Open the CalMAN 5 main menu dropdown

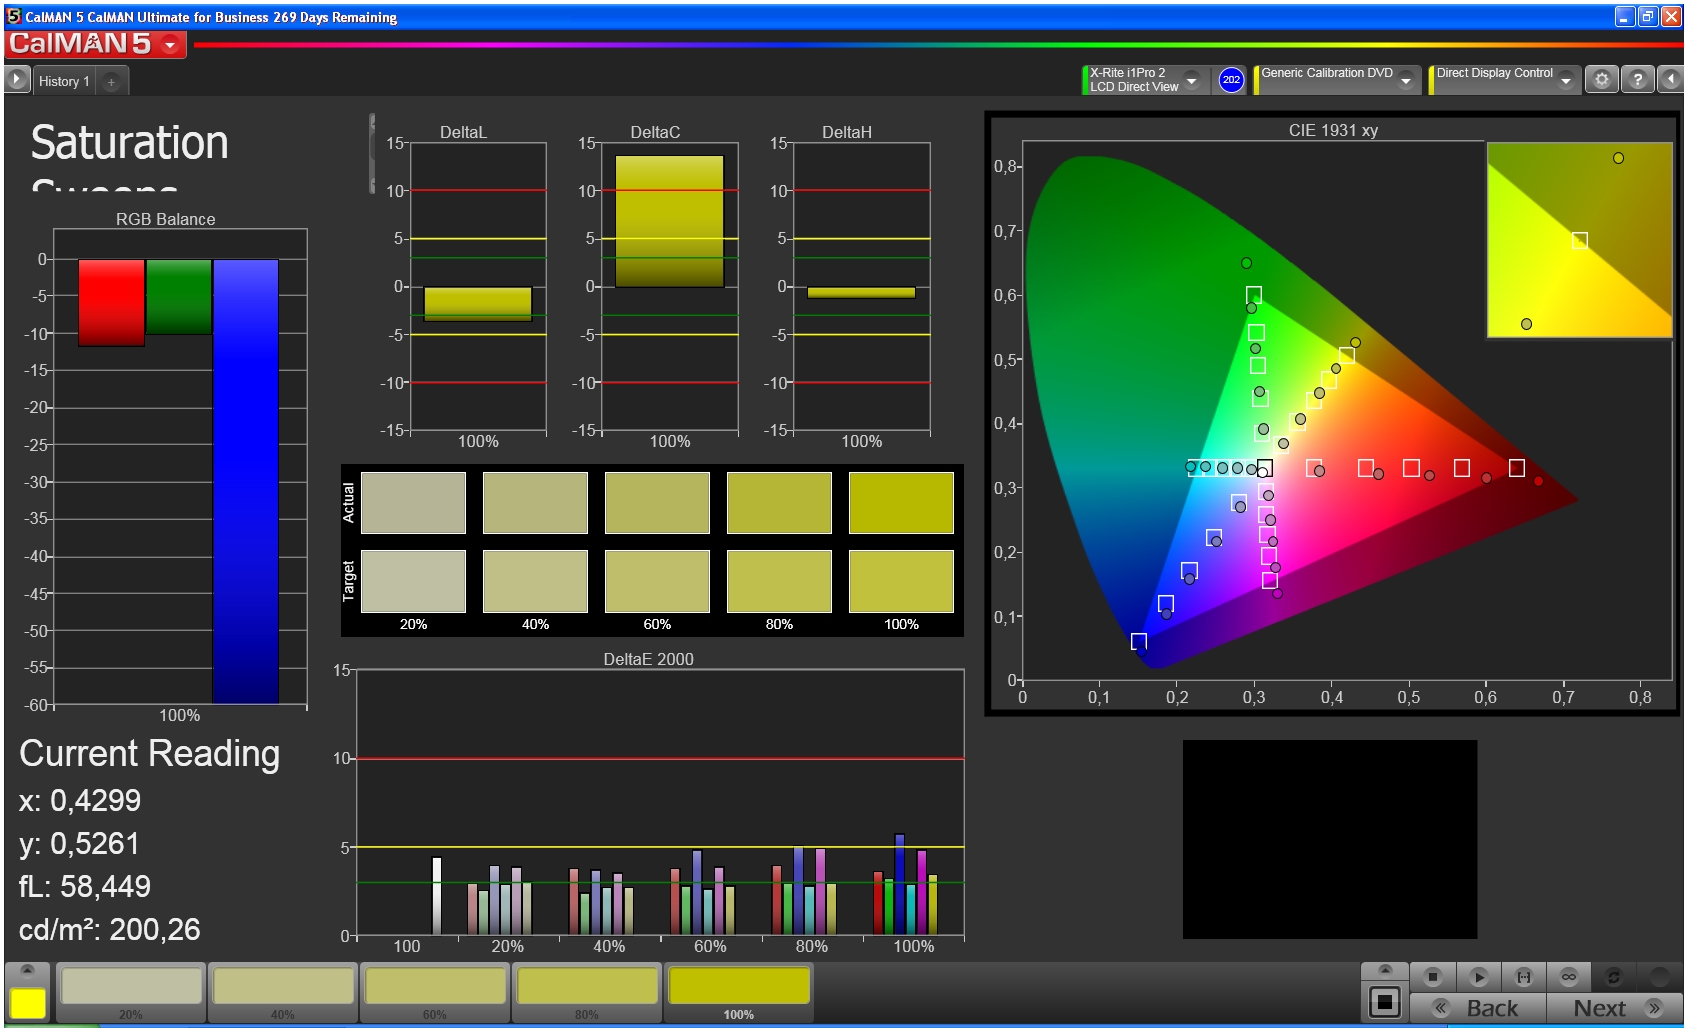171,45
